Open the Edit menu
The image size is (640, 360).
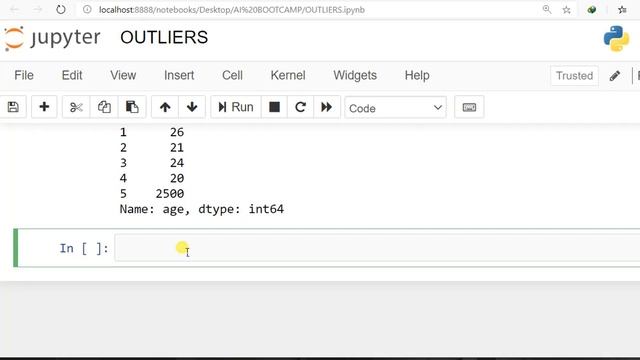(x=72, y=75)
